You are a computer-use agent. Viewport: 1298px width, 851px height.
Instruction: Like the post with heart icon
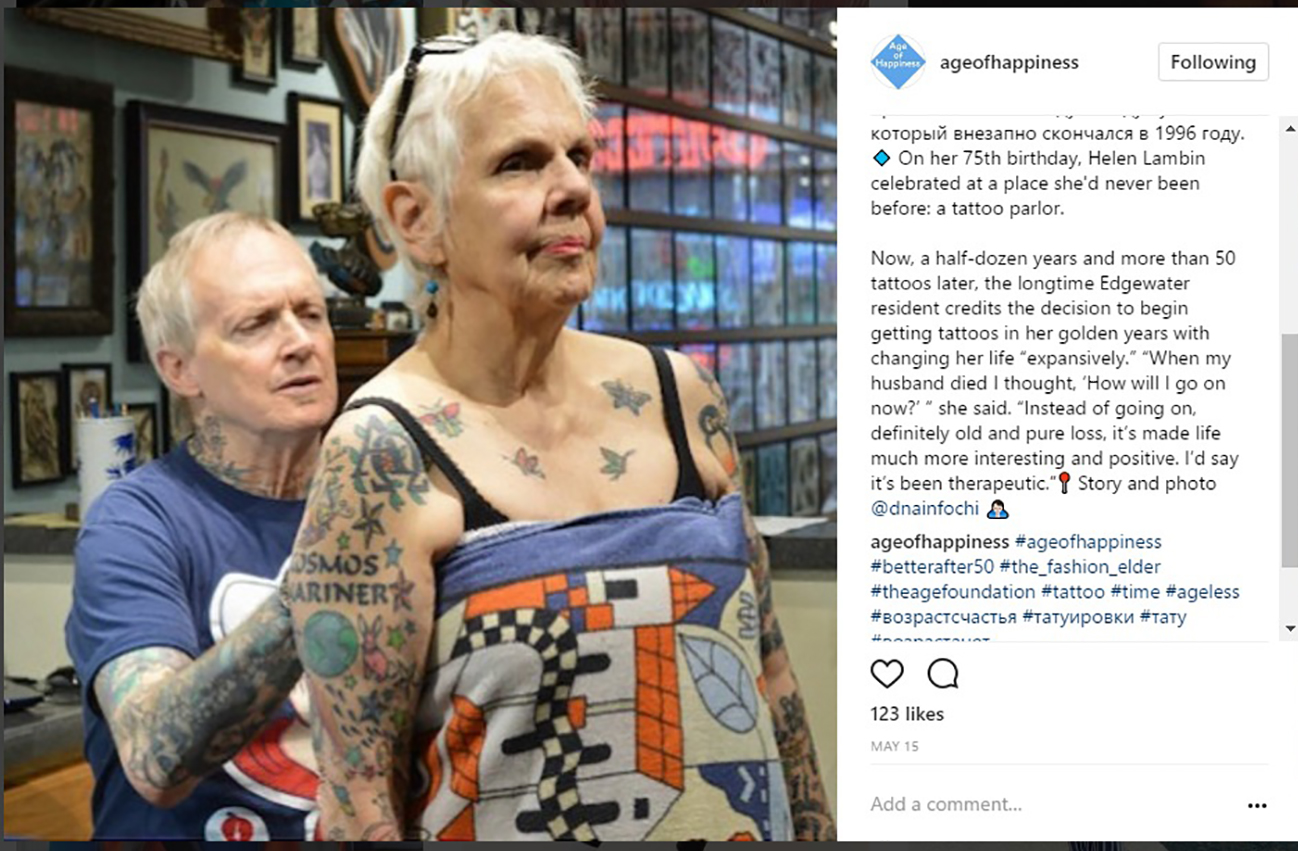pos(887,674)
